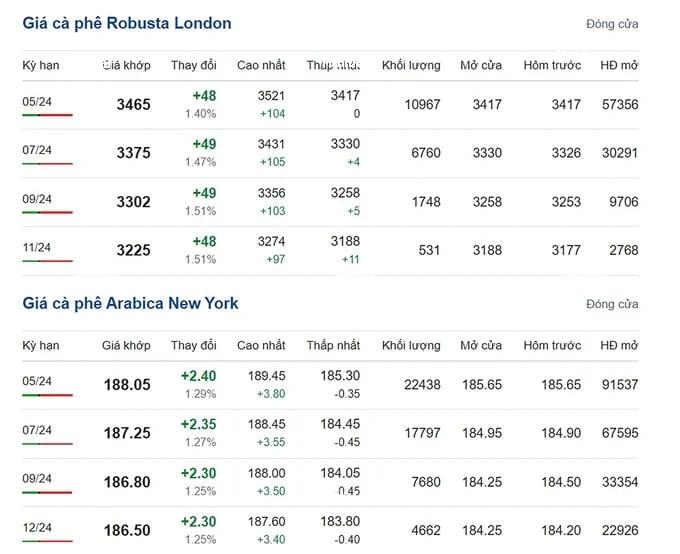Image resolution: width=680 pixels, height=554 pixels.
Task: Click Khối lượng header in the Robusta table
Action: (x=411, y=66)
